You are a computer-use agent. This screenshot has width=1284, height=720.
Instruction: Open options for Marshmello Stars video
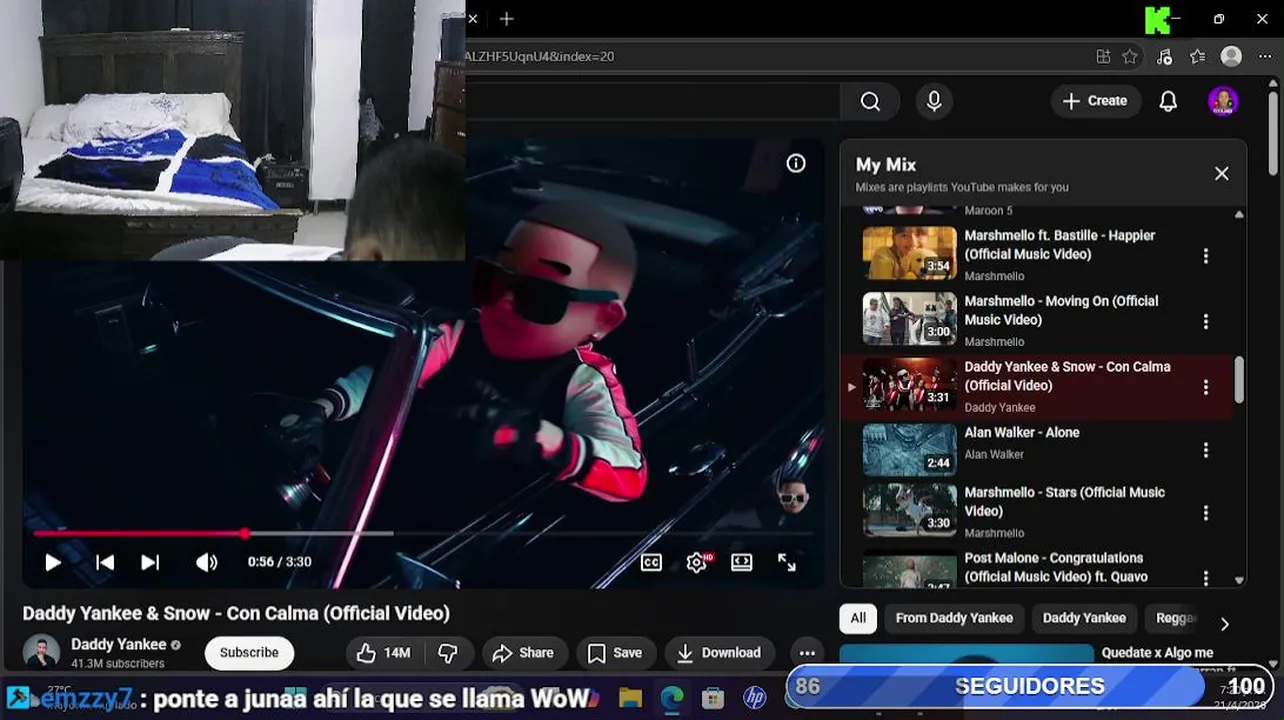(1206, 512)
